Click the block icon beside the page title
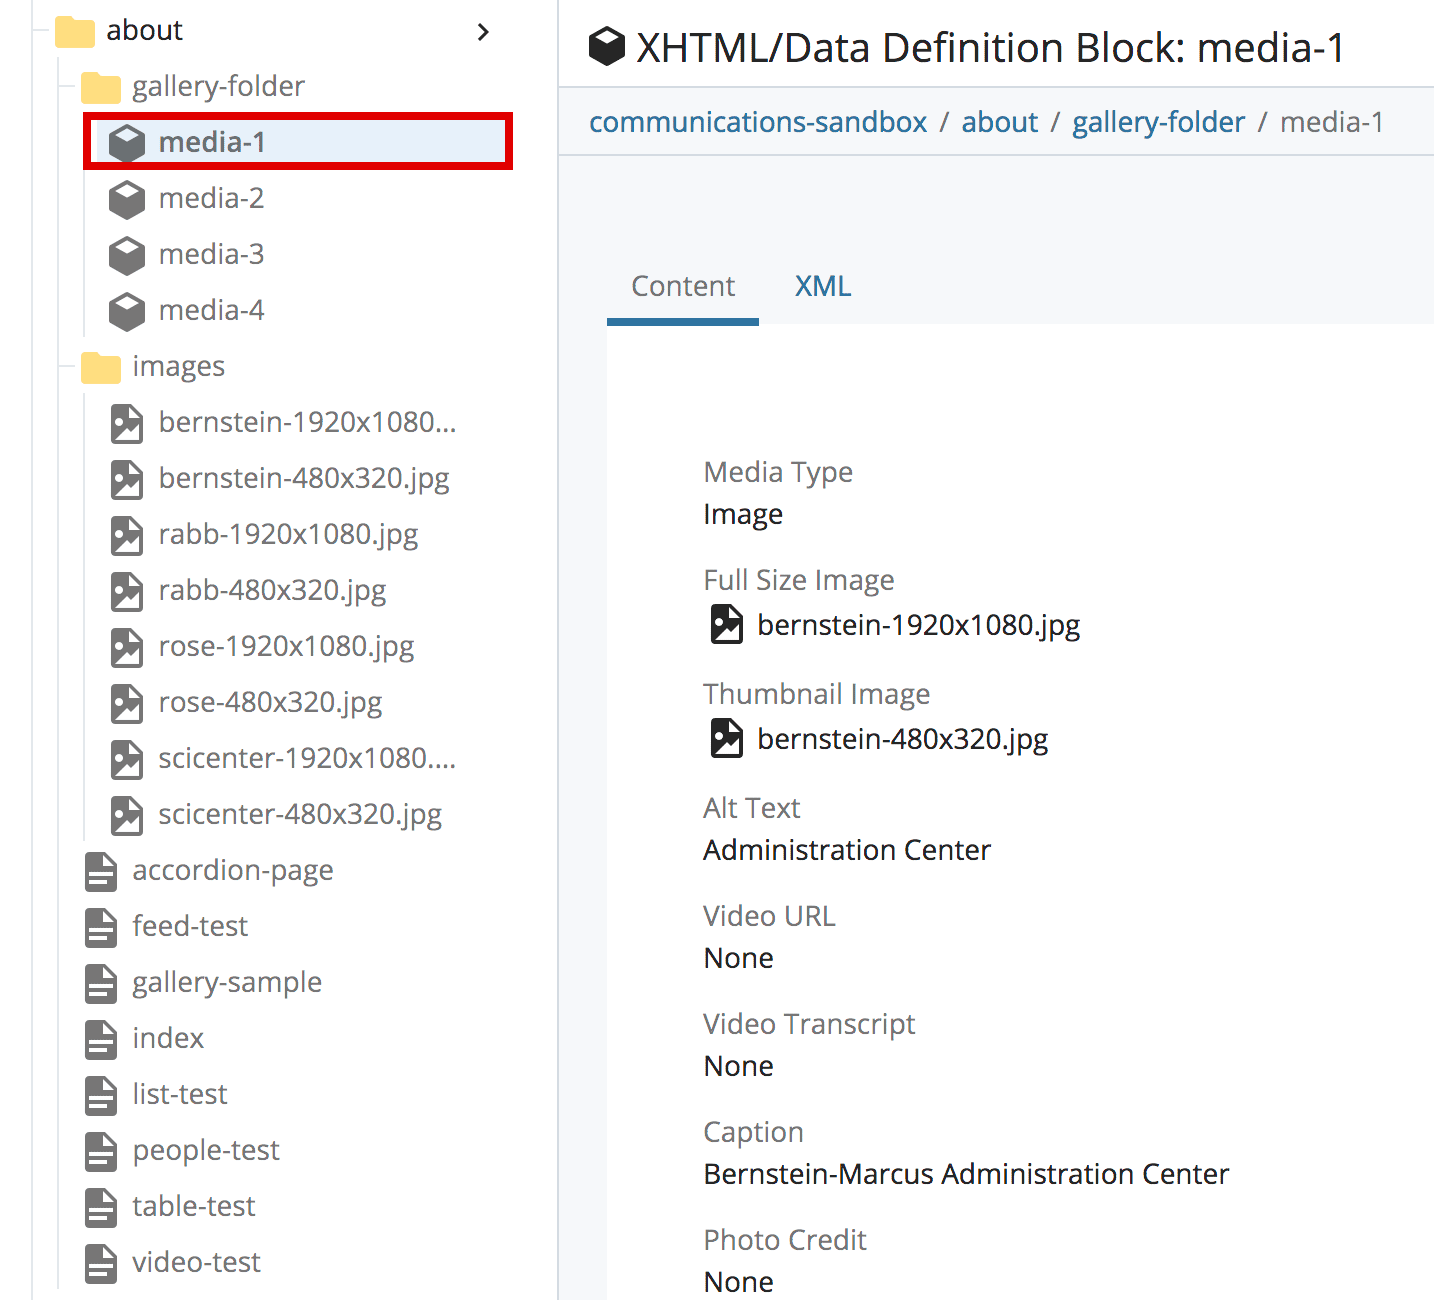Image resolution: width=1434 pixels, height=1300 pixels. pyautogui.click(x=607, y=47)
